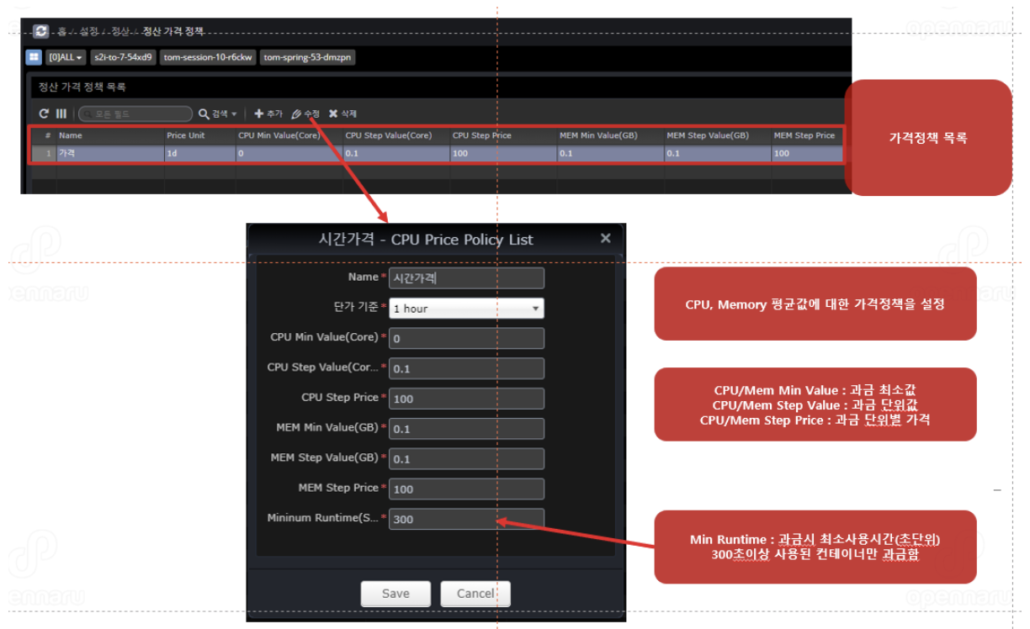Open the [0]ALL namespace dropdown

64,56
